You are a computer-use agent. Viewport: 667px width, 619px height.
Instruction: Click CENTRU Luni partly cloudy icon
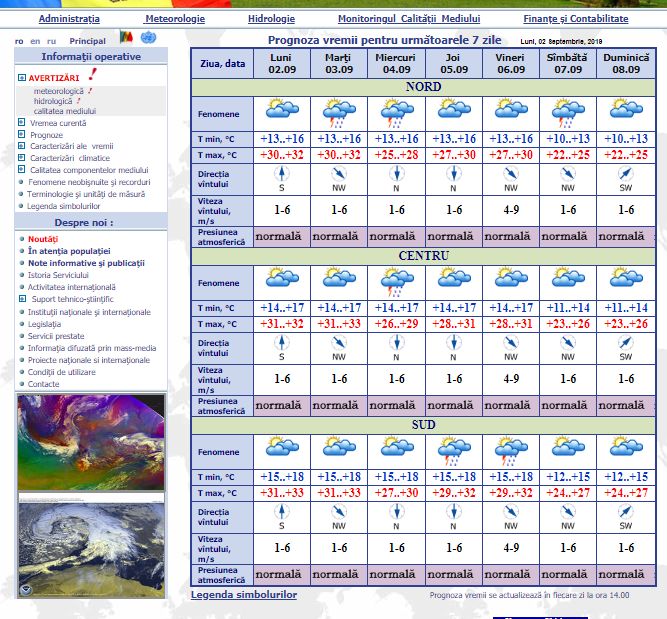pyautogui.click(x=282, y=277)
